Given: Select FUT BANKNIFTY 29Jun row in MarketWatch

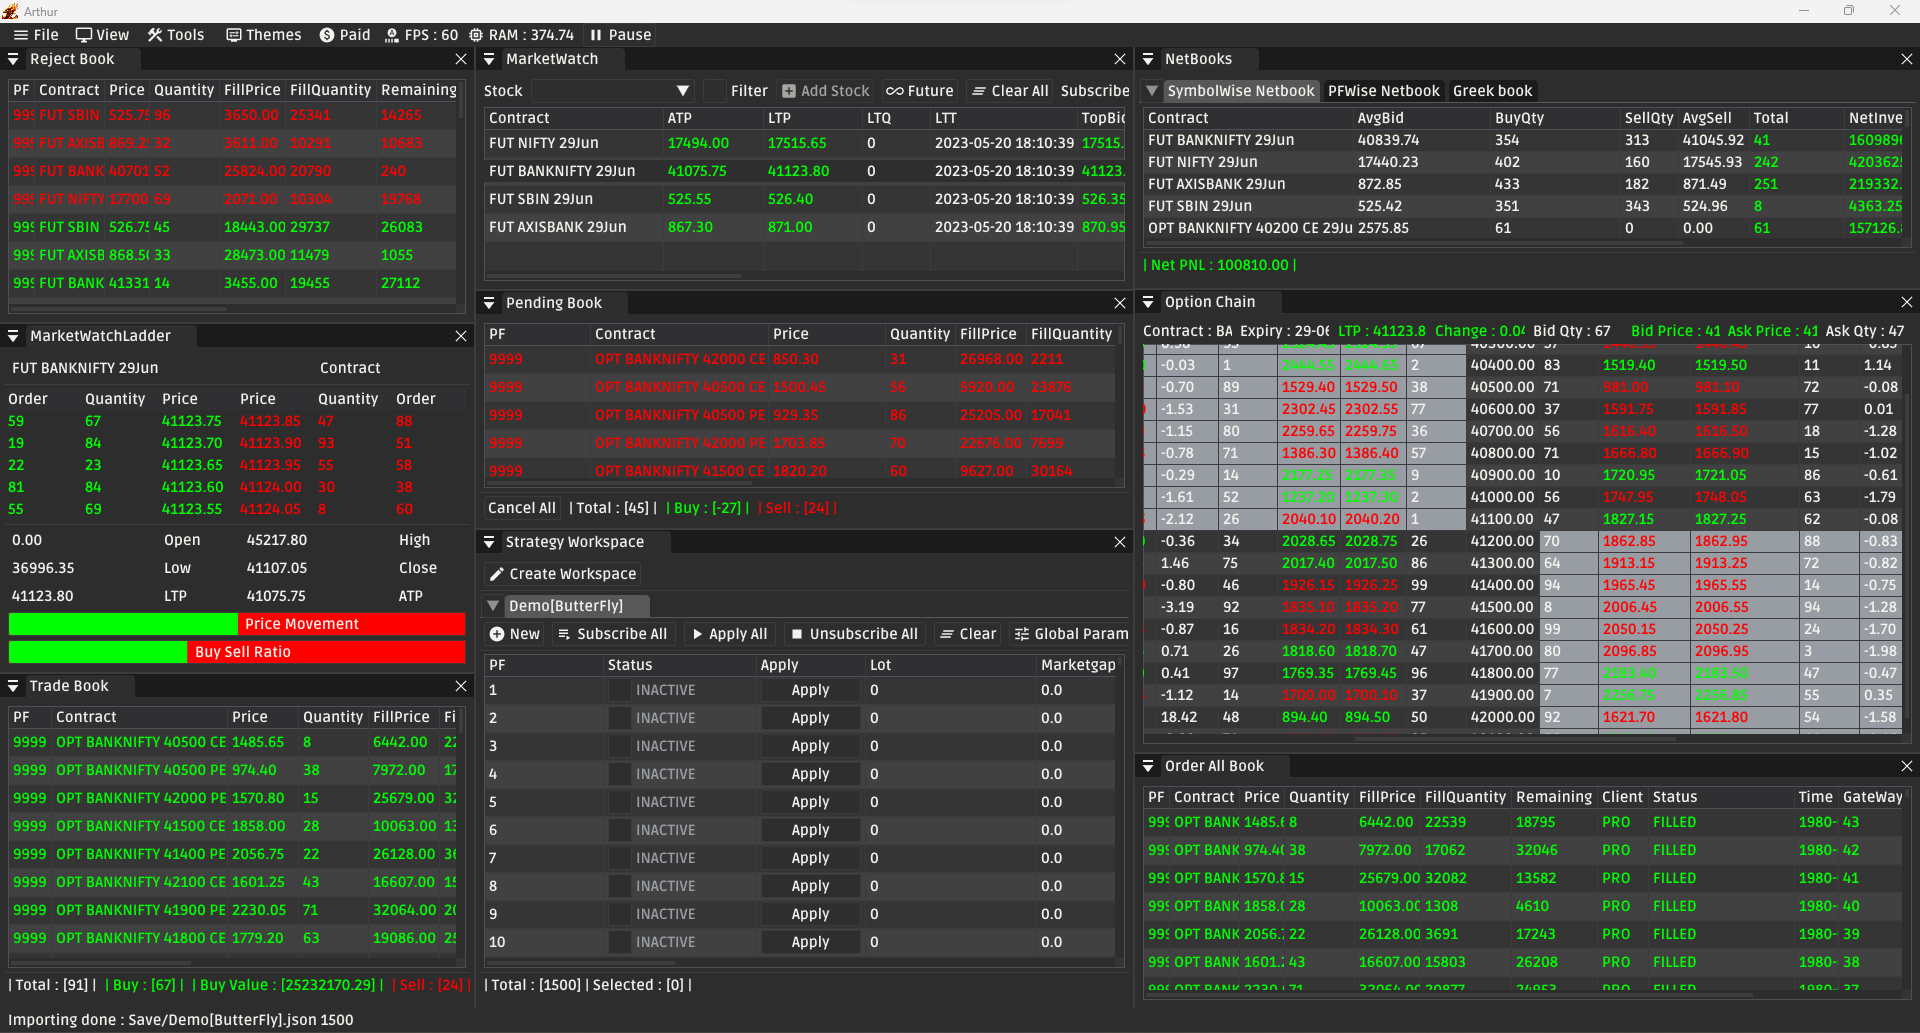Looking at the screenshot, I should coord(805,171).
